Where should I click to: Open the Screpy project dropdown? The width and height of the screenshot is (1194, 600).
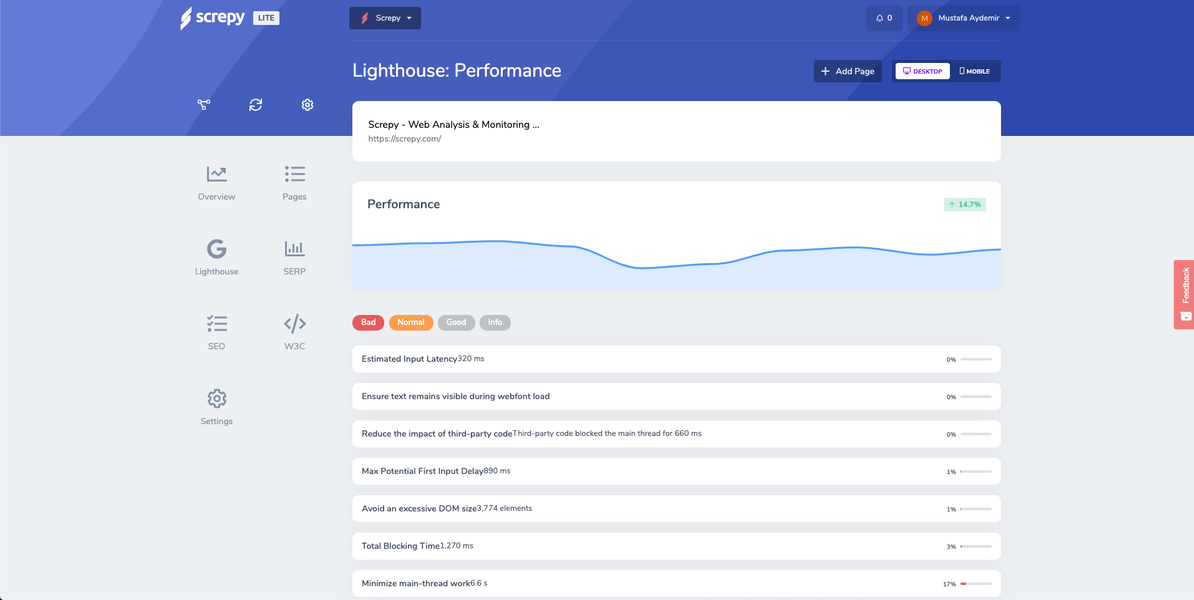[385, 18]
